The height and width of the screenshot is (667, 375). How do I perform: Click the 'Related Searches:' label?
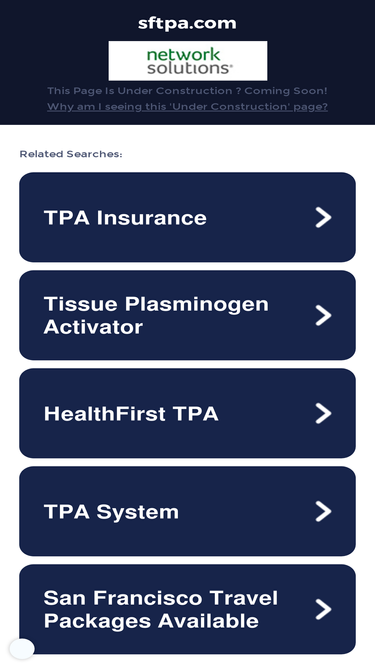coord(71,154)
